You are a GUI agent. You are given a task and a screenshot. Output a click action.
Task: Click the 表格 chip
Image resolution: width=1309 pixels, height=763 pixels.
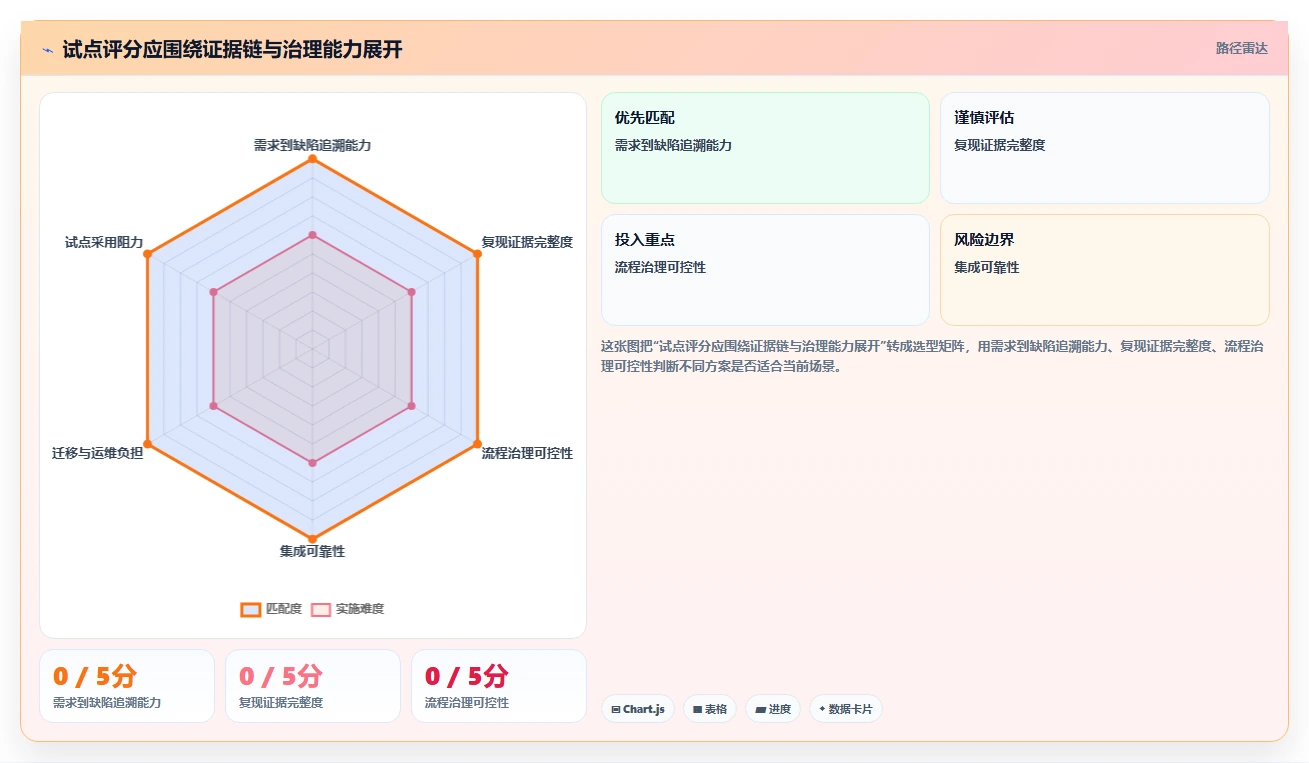[x=710, y=709]
